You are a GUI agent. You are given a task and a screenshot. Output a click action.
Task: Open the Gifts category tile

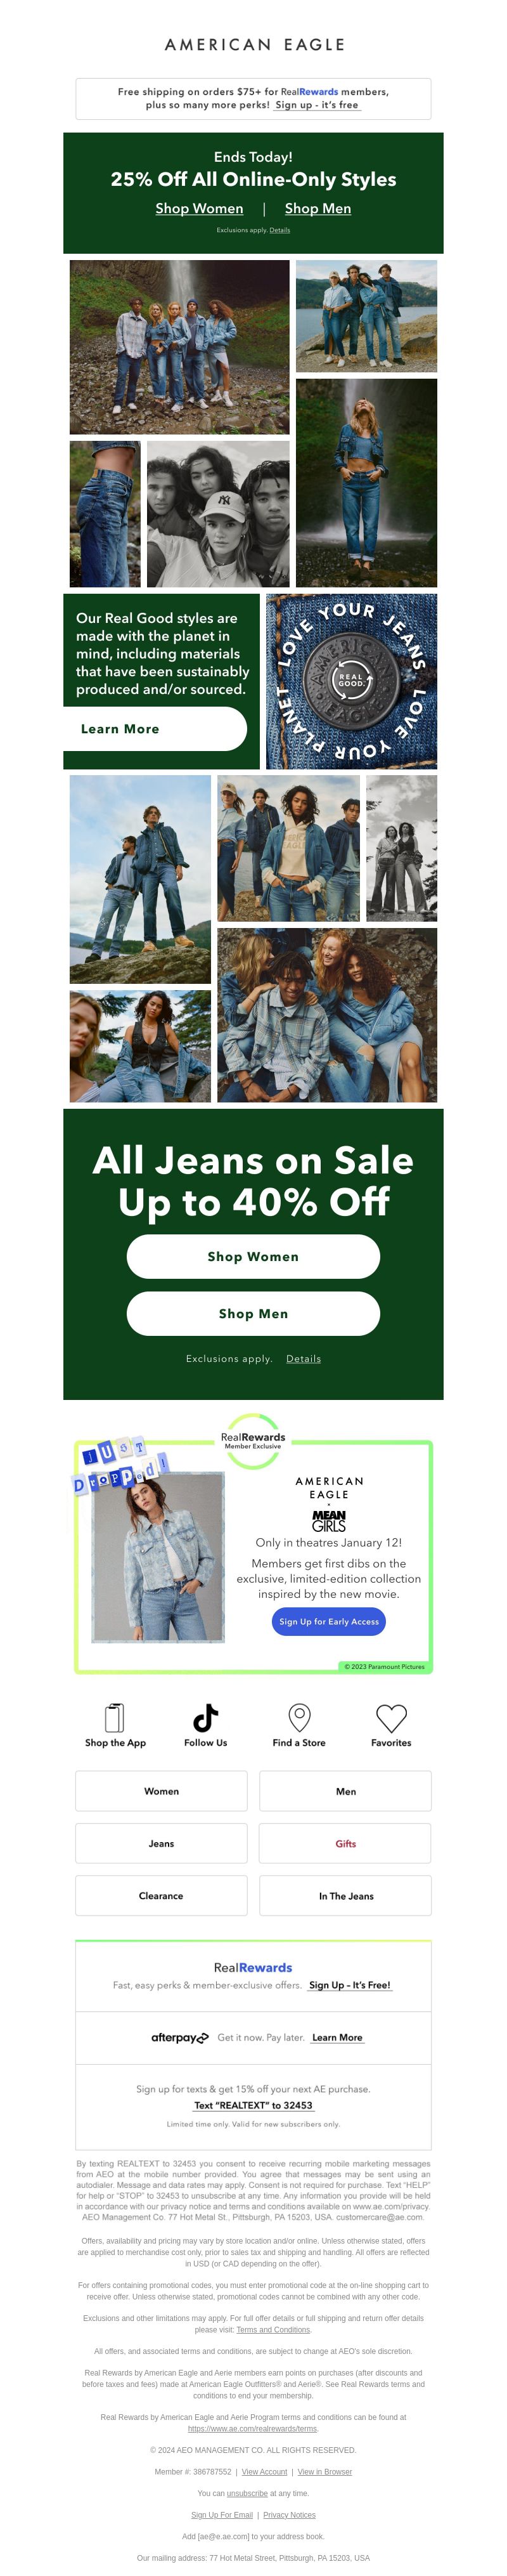(x=345, y=1843)
